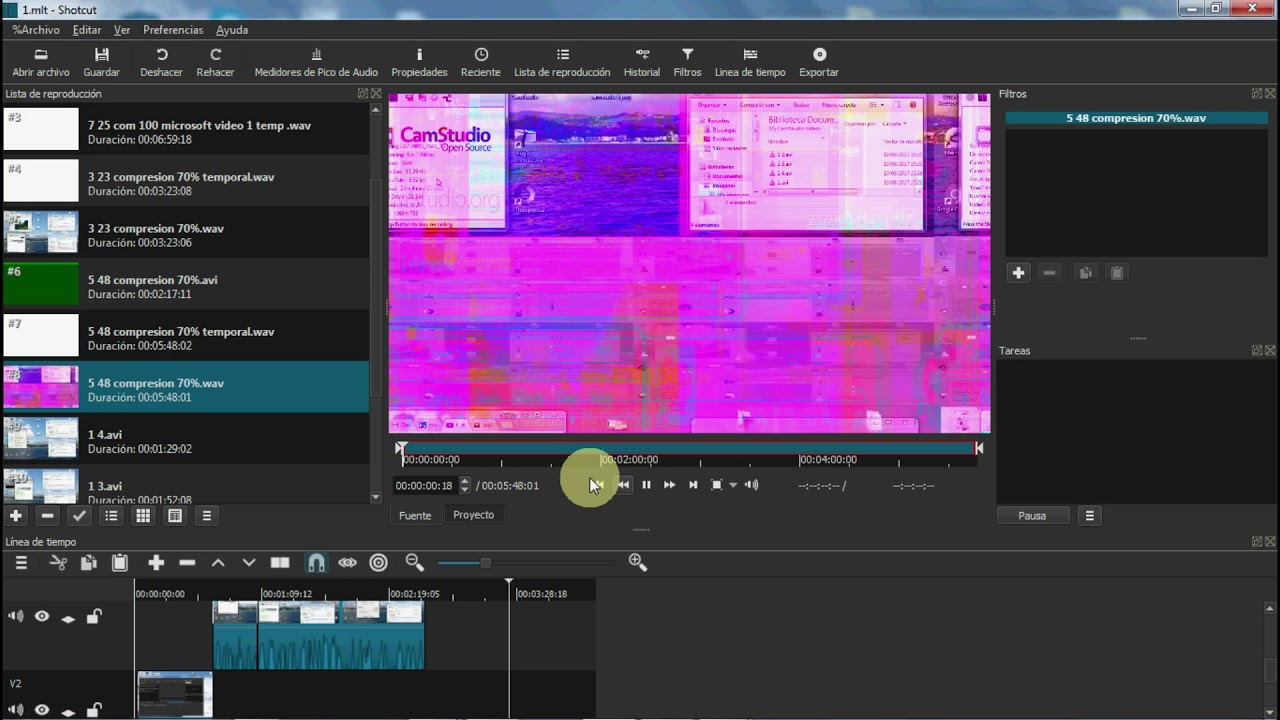Pause the player
The width and height of the screenshot is (1280, 720).
646,485
